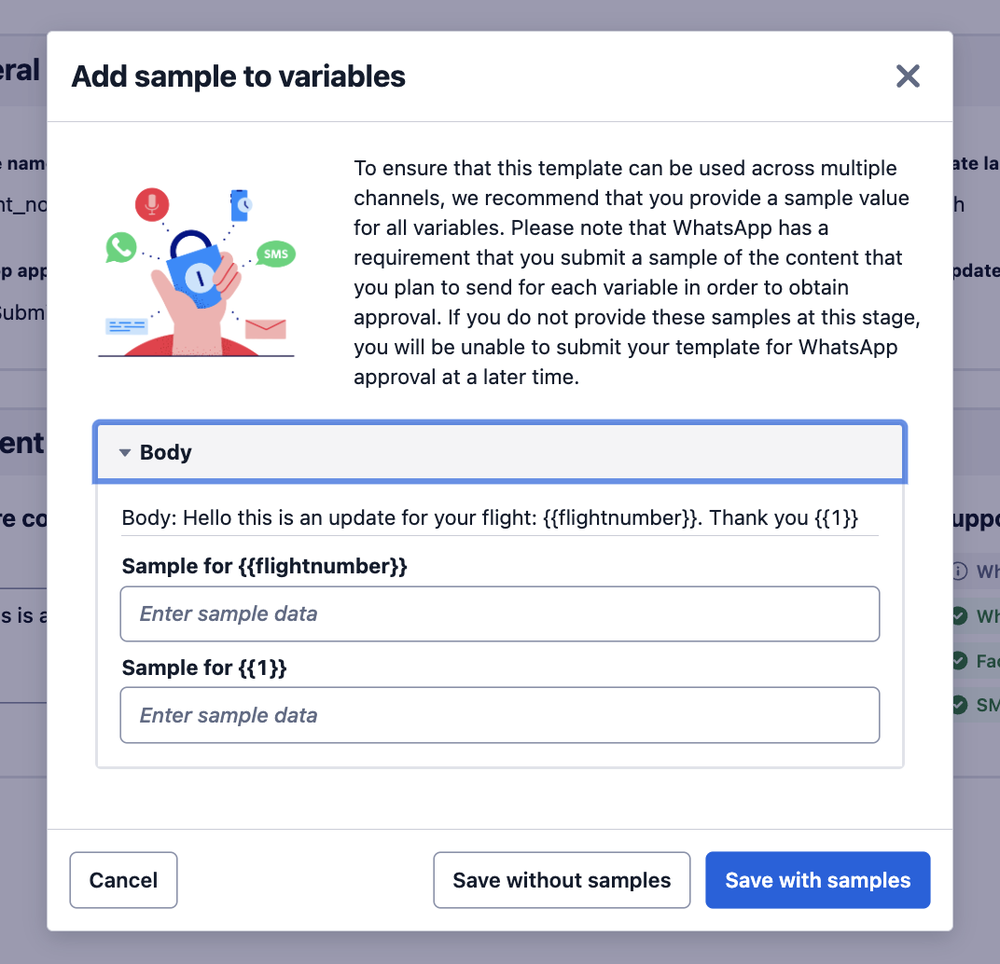Click the green checkmark next to SMS
Viewport: 1000px width, 964px height.
960,705
